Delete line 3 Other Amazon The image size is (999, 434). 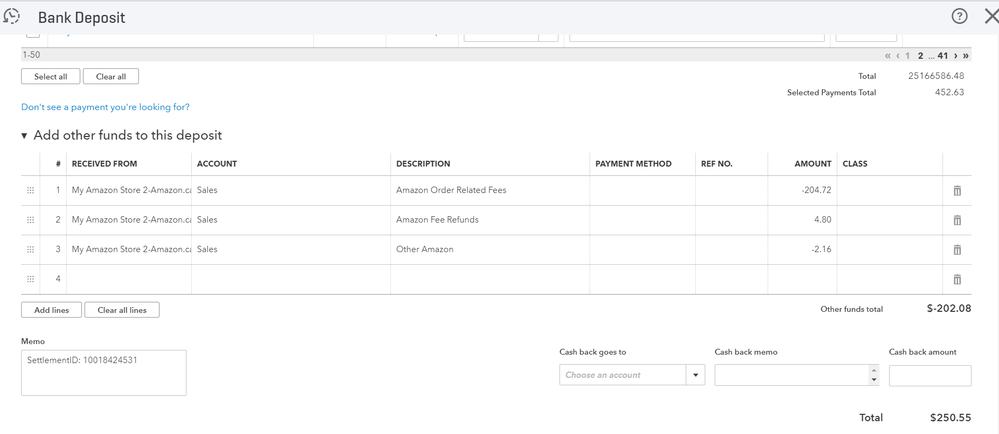(957, 249)
